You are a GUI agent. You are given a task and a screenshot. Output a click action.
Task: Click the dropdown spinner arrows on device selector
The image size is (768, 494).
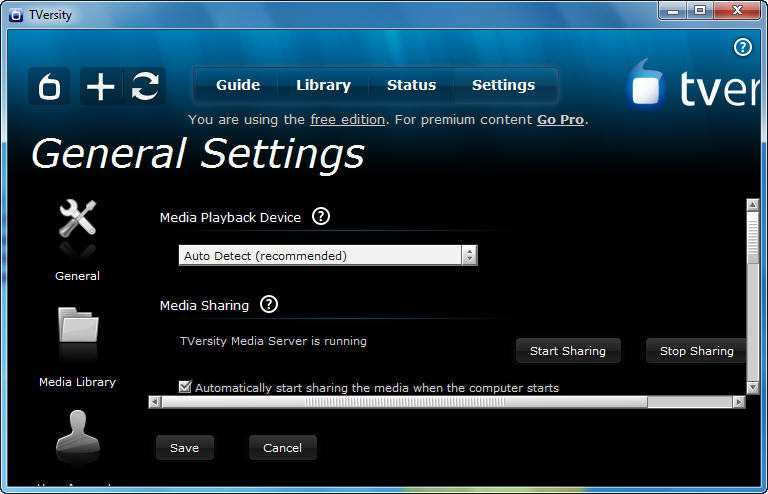469,255
